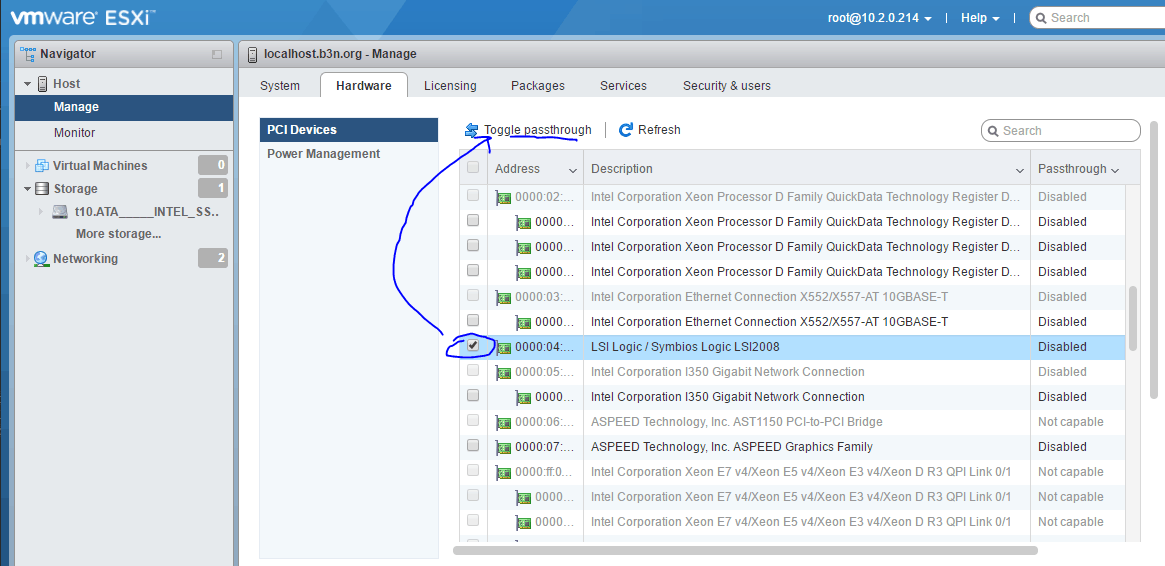Screen dimensions: 1165x566
Task: Click magnifier icon in PCI devices search
Action: [x=993, y=131]
